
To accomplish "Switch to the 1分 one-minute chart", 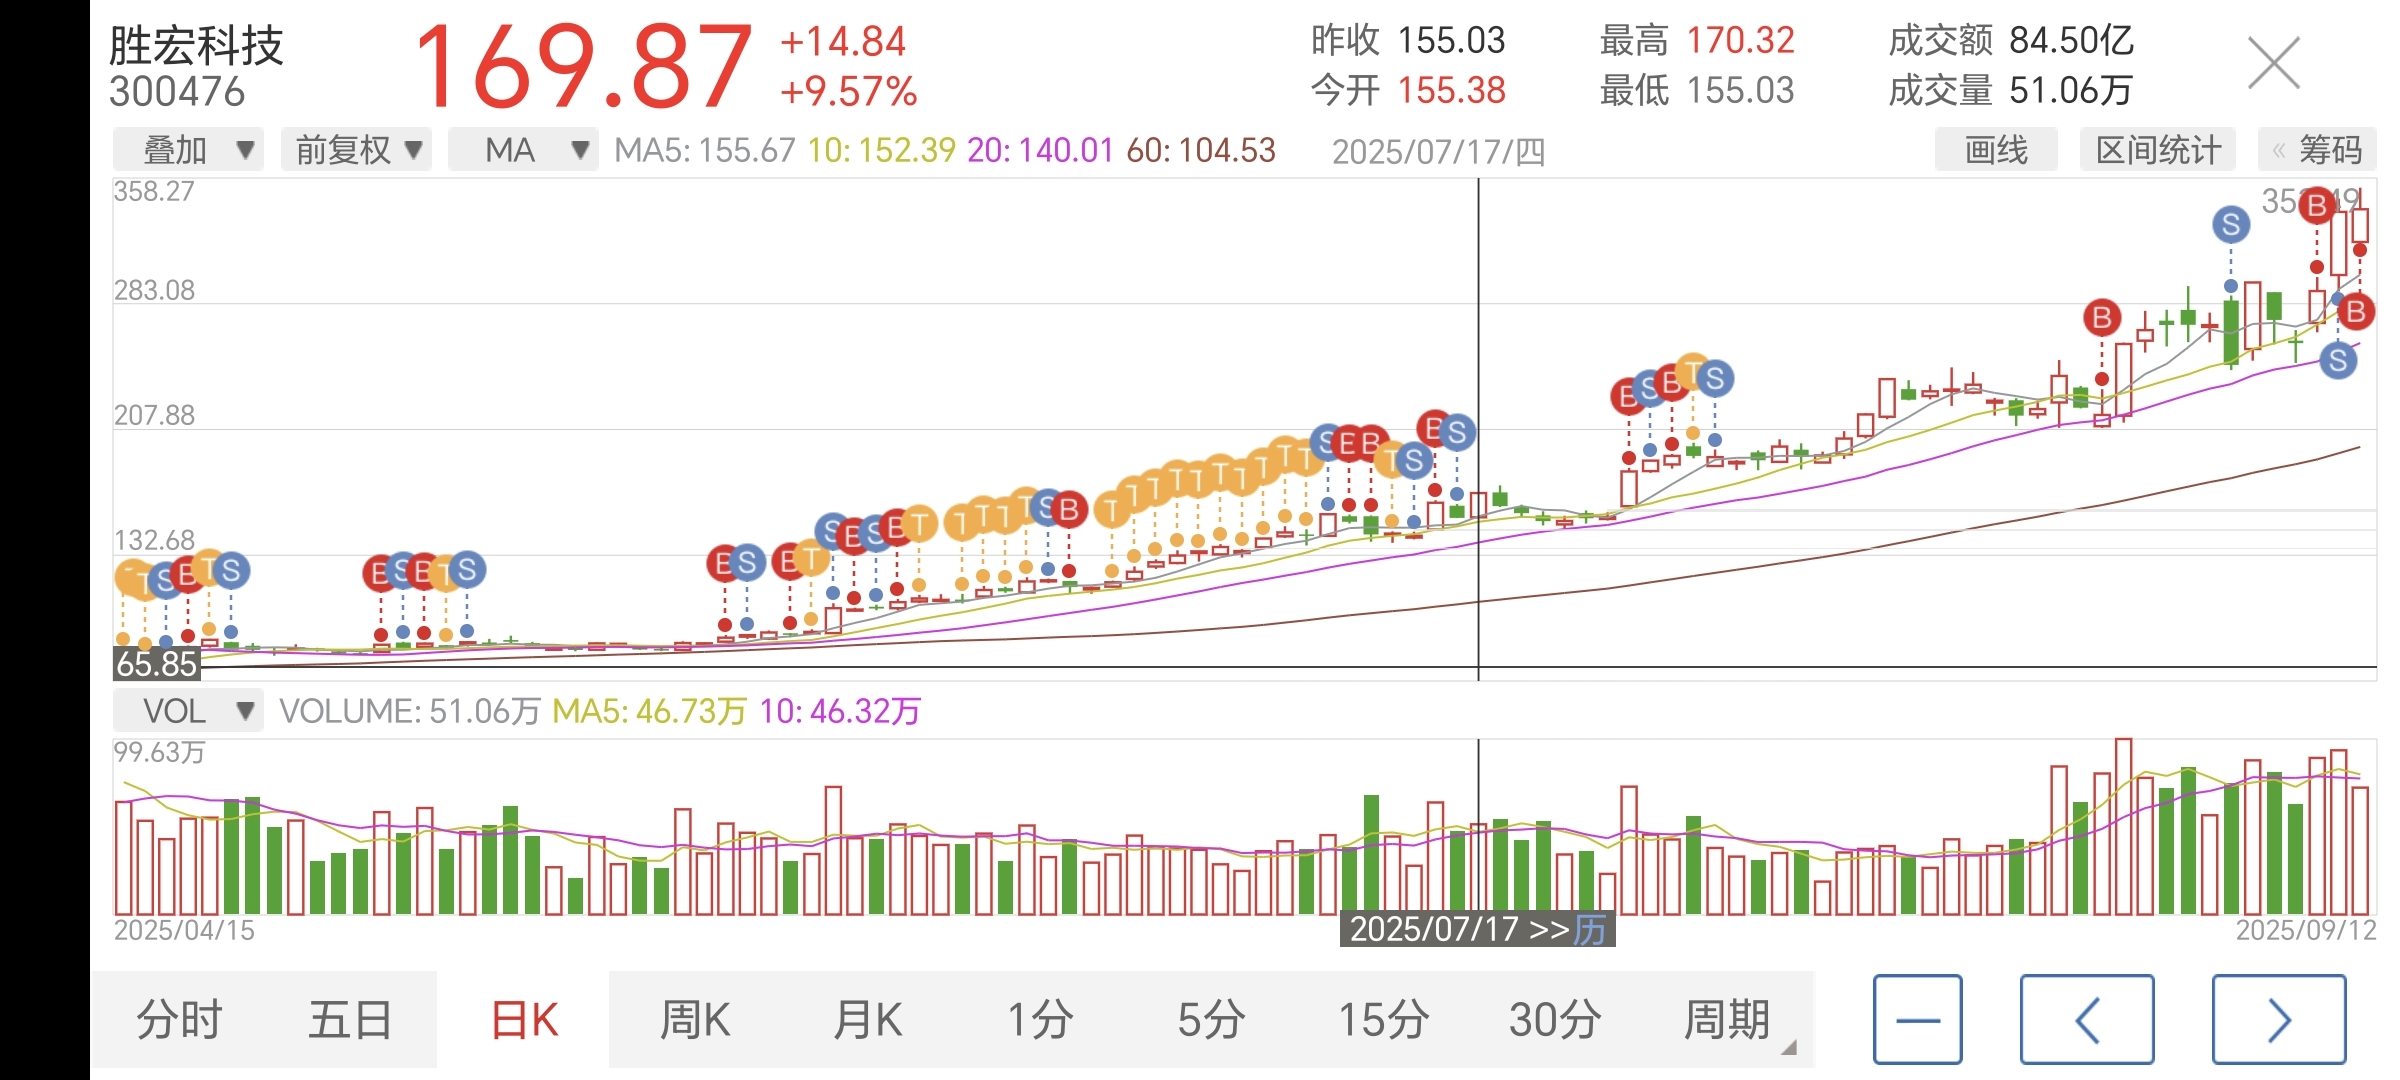I will pyautogui.click(x=1040, y=1020).
